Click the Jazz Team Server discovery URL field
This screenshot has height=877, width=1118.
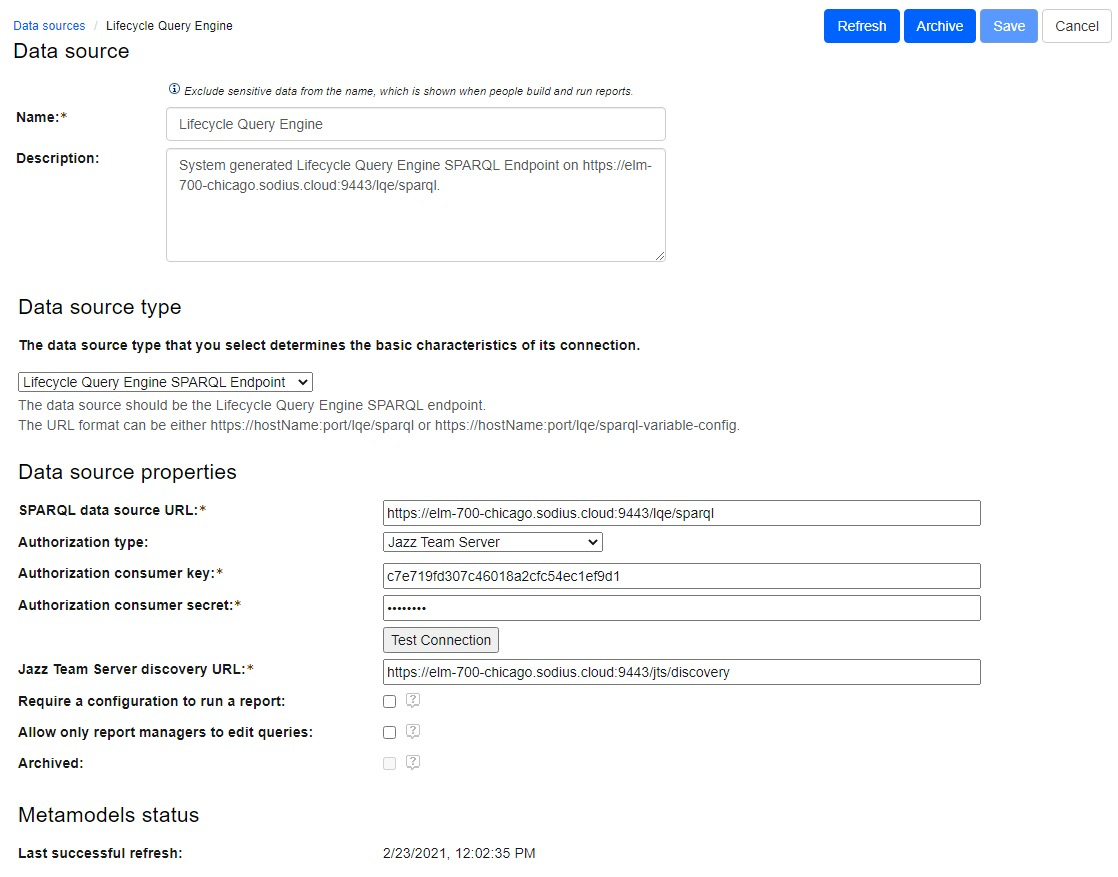tap(681, 672)
